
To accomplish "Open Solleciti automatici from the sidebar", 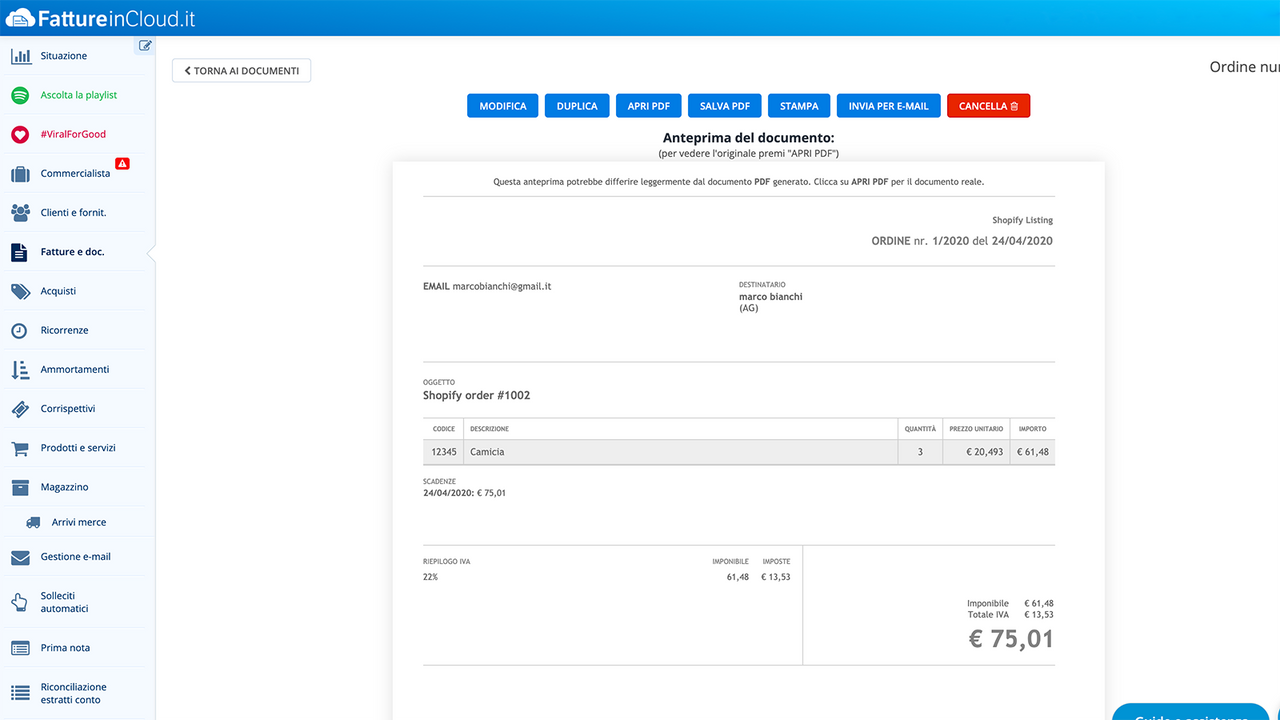I will pyautogui.click(x=21, y=601).
